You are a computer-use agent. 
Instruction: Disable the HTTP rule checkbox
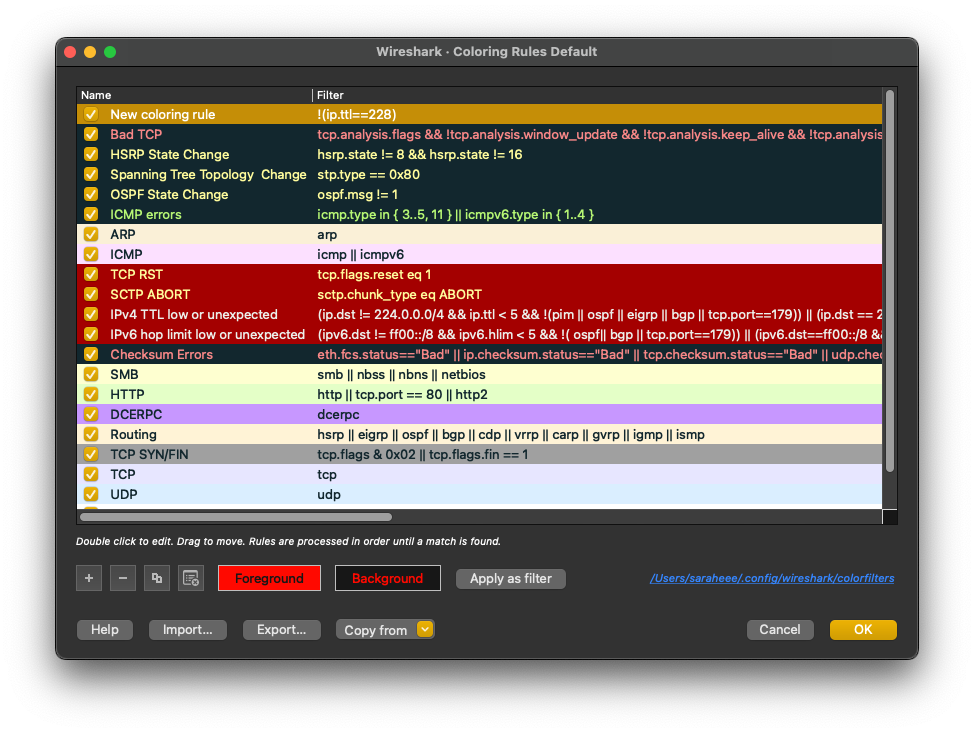[91, 394]
